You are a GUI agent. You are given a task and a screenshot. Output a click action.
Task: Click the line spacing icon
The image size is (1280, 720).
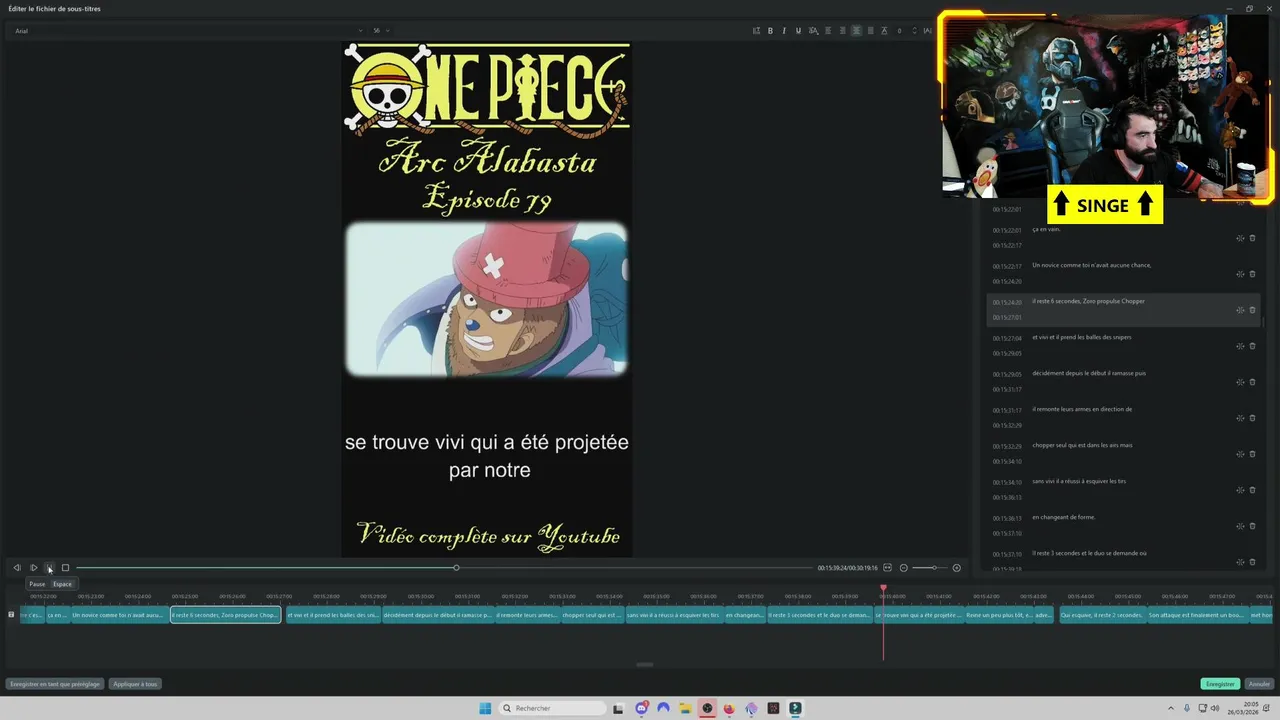(884, 31)
